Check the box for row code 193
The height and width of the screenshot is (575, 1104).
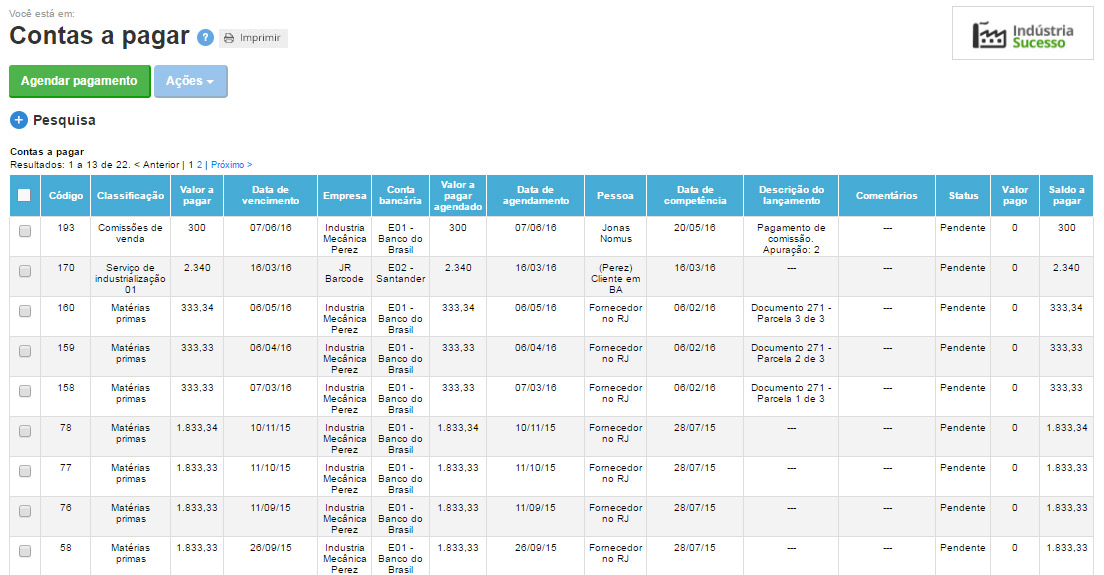point(25,231)
